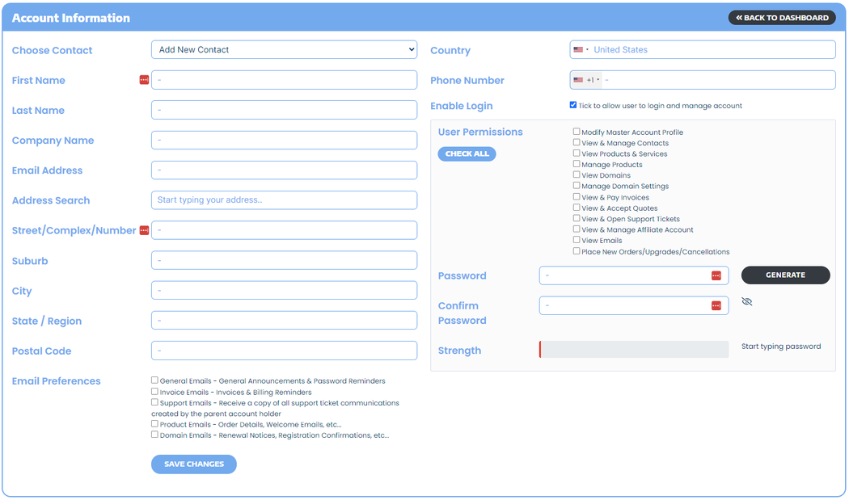Check View & Pay Invoices permission
850x500 pixels.
[x=577, y=197]
